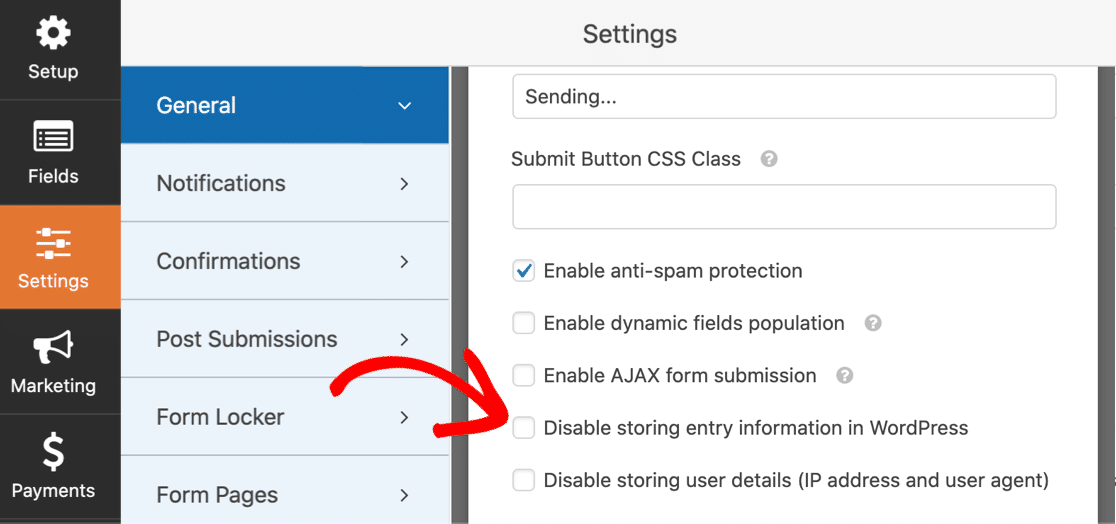Click the Submit Button CSS Class field
The width and height of the screenshot is (1116, 524).
[784, 207]
